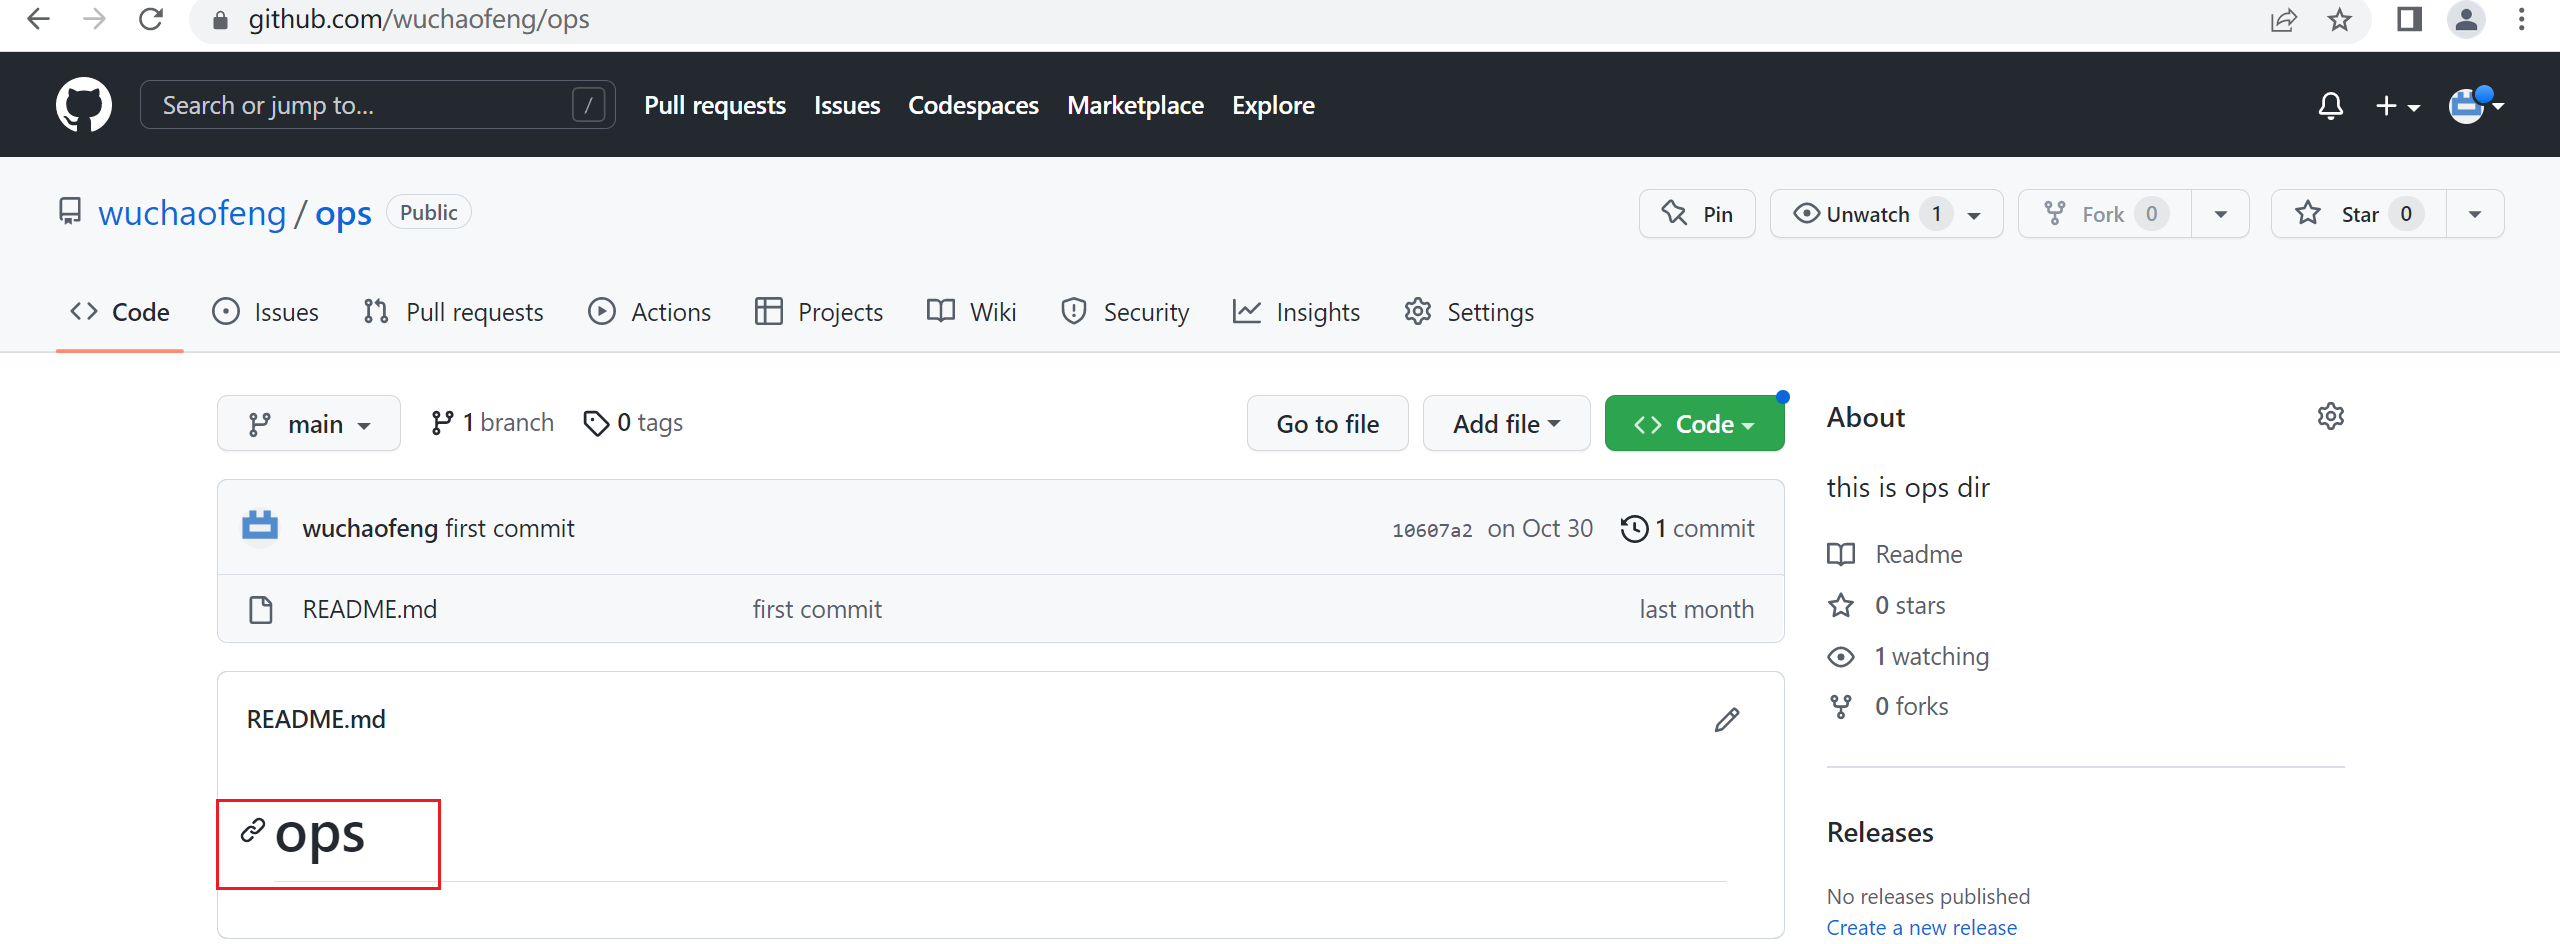Expand the main branch selector
The image size is (2560, 944).
(x=309, y=424)
